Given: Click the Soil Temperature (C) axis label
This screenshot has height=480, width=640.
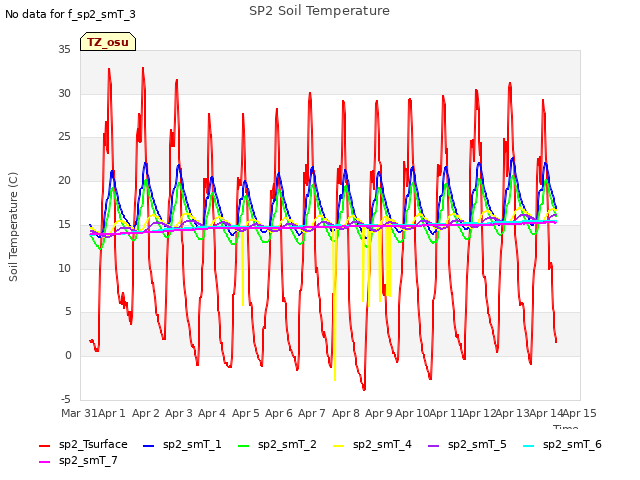Looking at the screenshot, I should point(13,227).
